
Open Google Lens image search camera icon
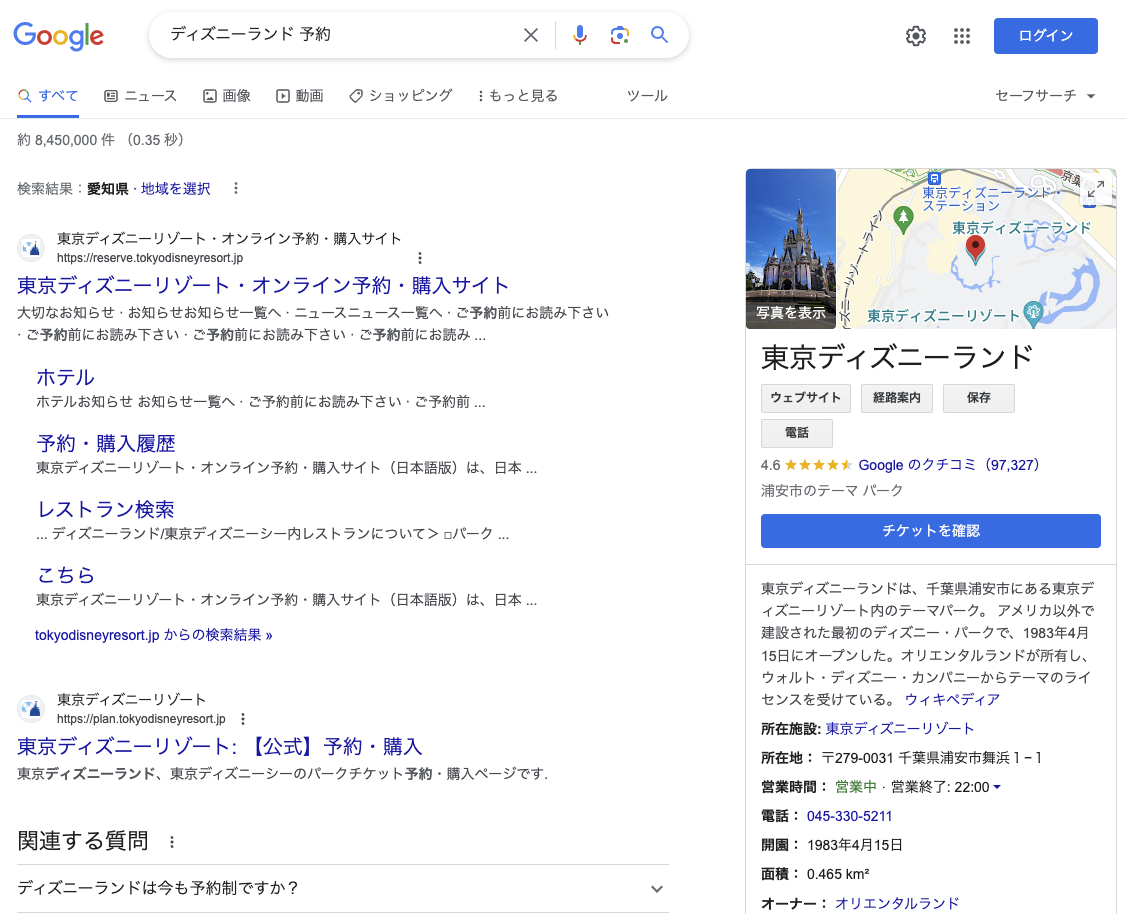(x=619, y=35)
